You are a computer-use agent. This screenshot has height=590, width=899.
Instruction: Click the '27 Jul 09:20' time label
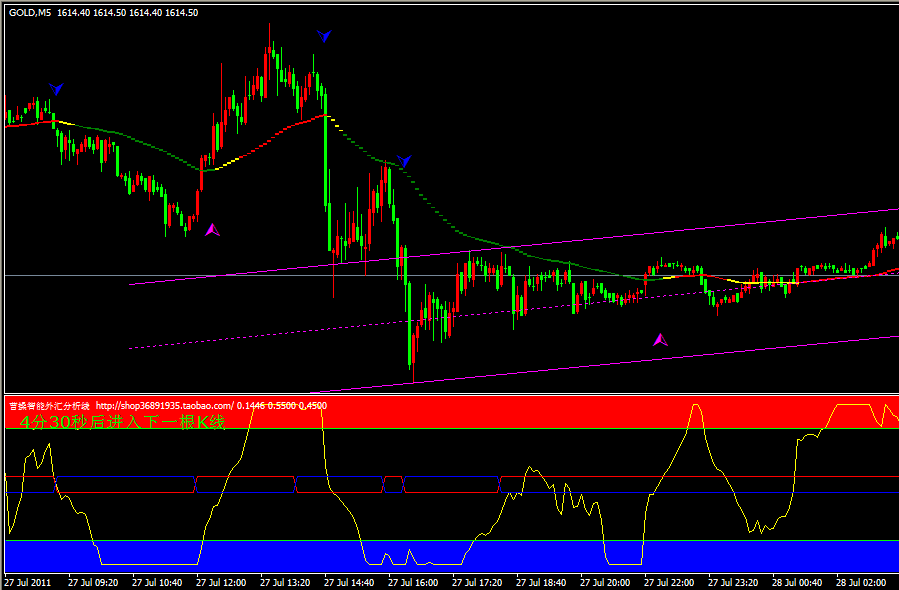point(93,583)
